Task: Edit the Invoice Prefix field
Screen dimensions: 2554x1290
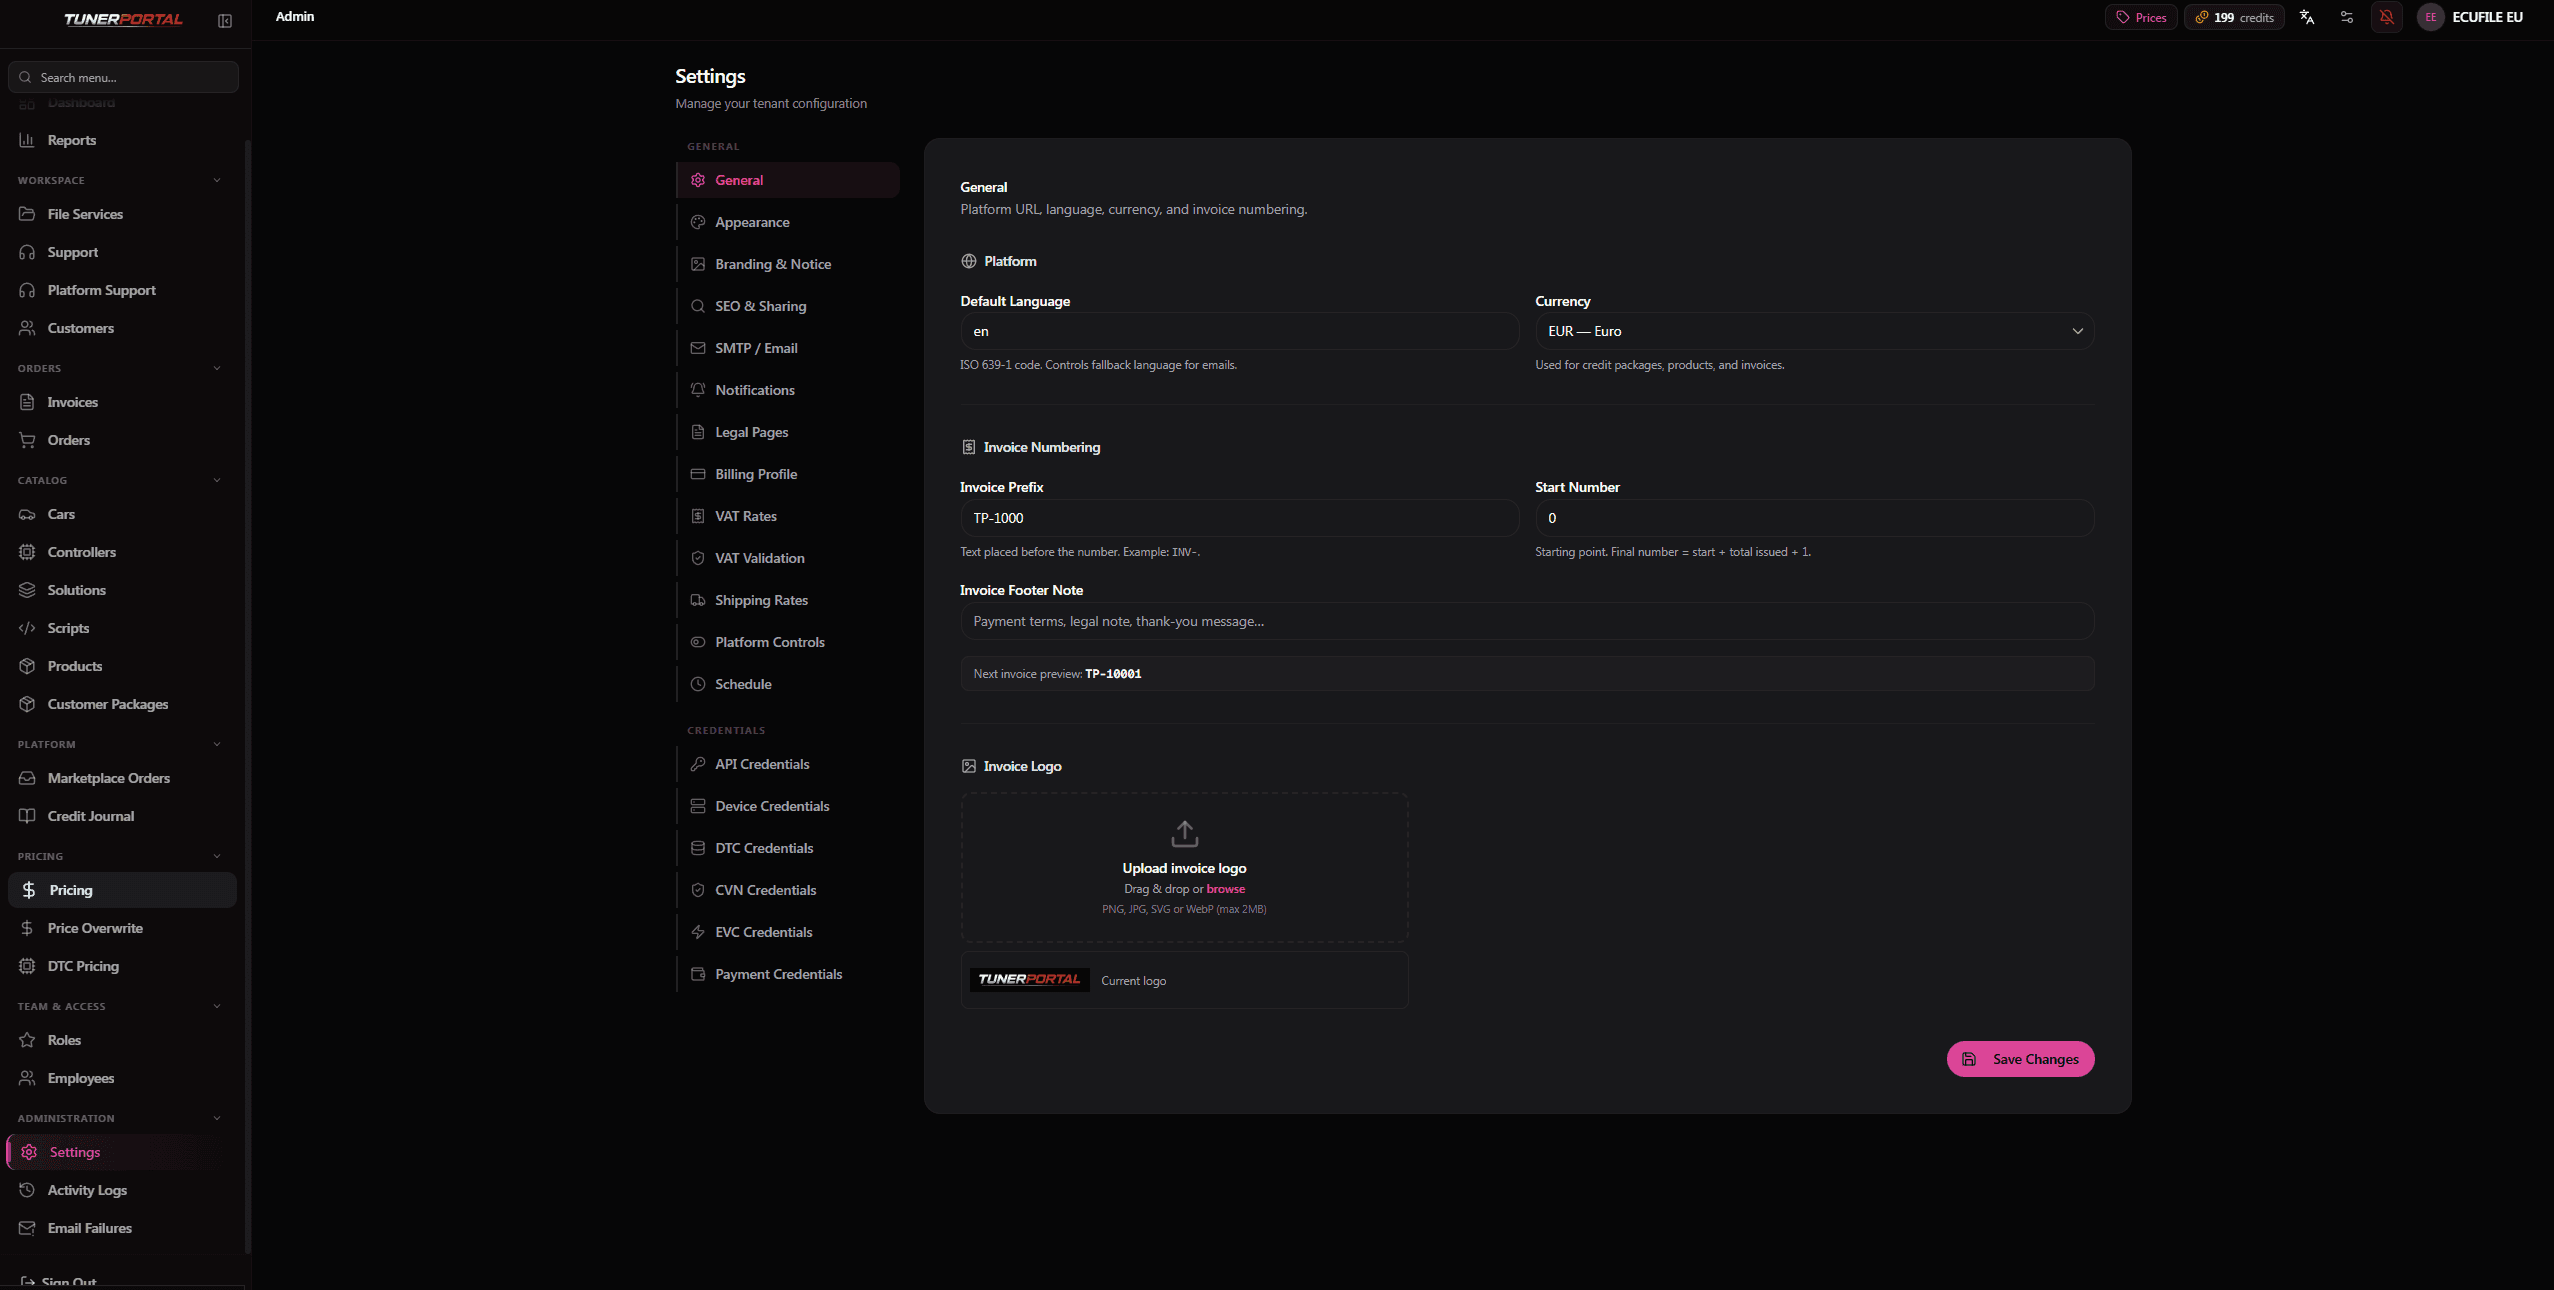Action: pyautogui.click(x=1239, y=518)
